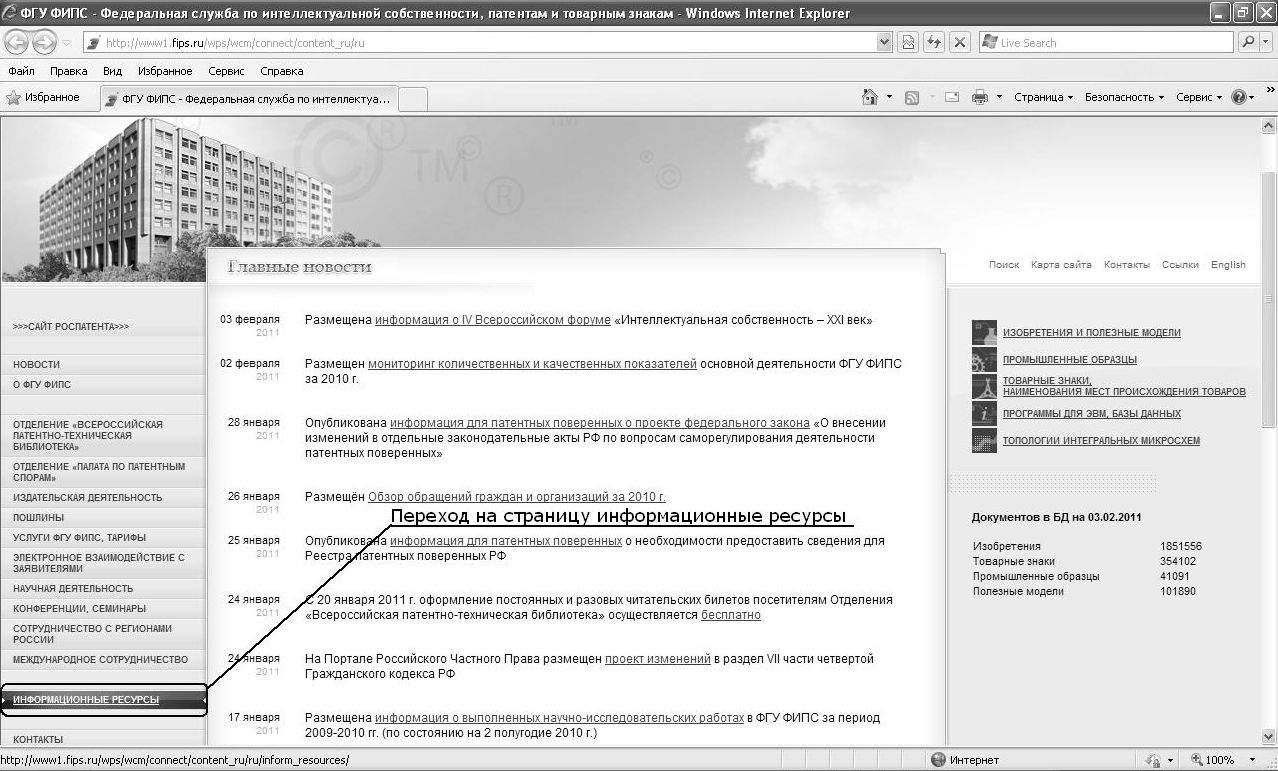Select the ФГУ ФИПС browser tab
Screen dimensions: 1278x771
248,99
